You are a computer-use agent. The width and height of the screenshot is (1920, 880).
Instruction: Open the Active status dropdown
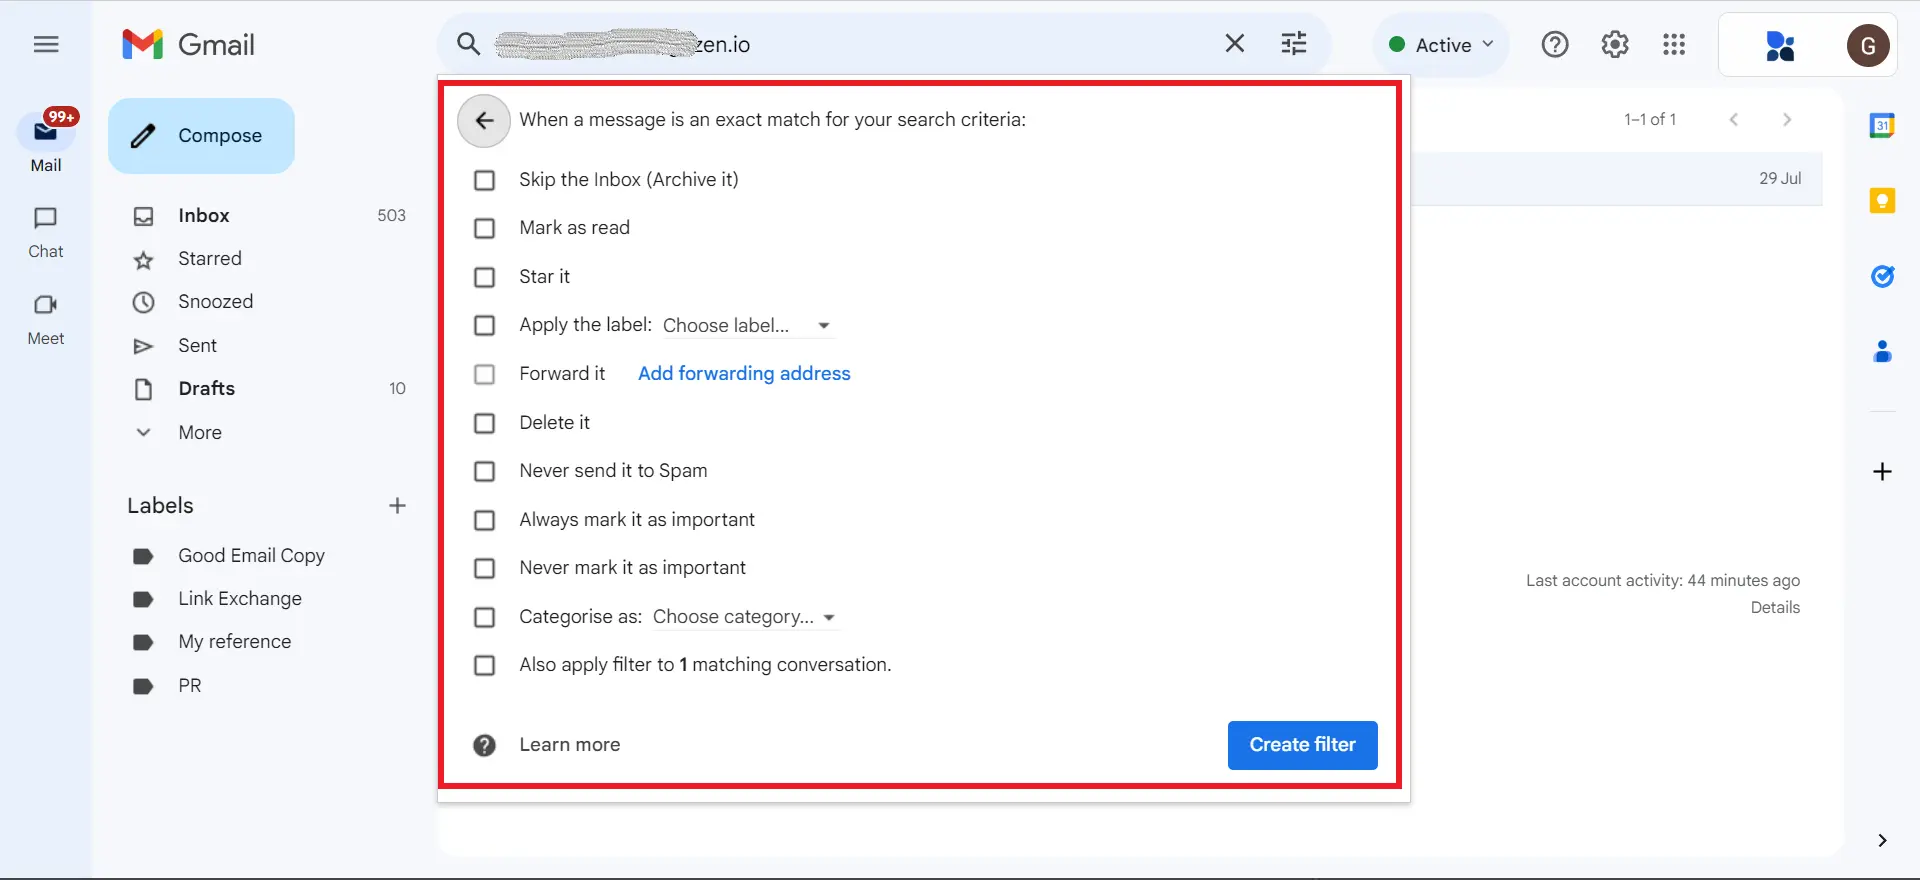coord(1442,45)
